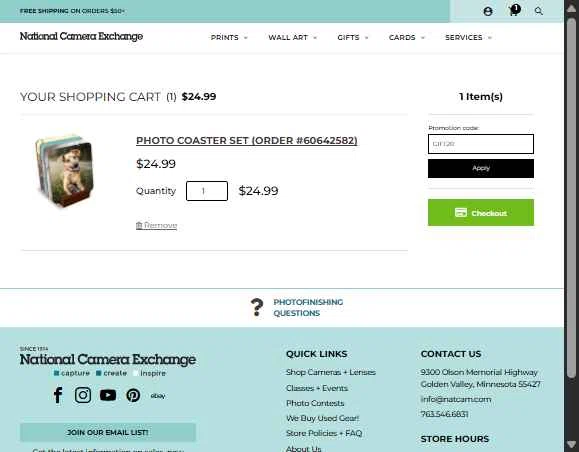579x452 pixels.
Task: Open the Pinterest social icon
Action: point(133,395)
